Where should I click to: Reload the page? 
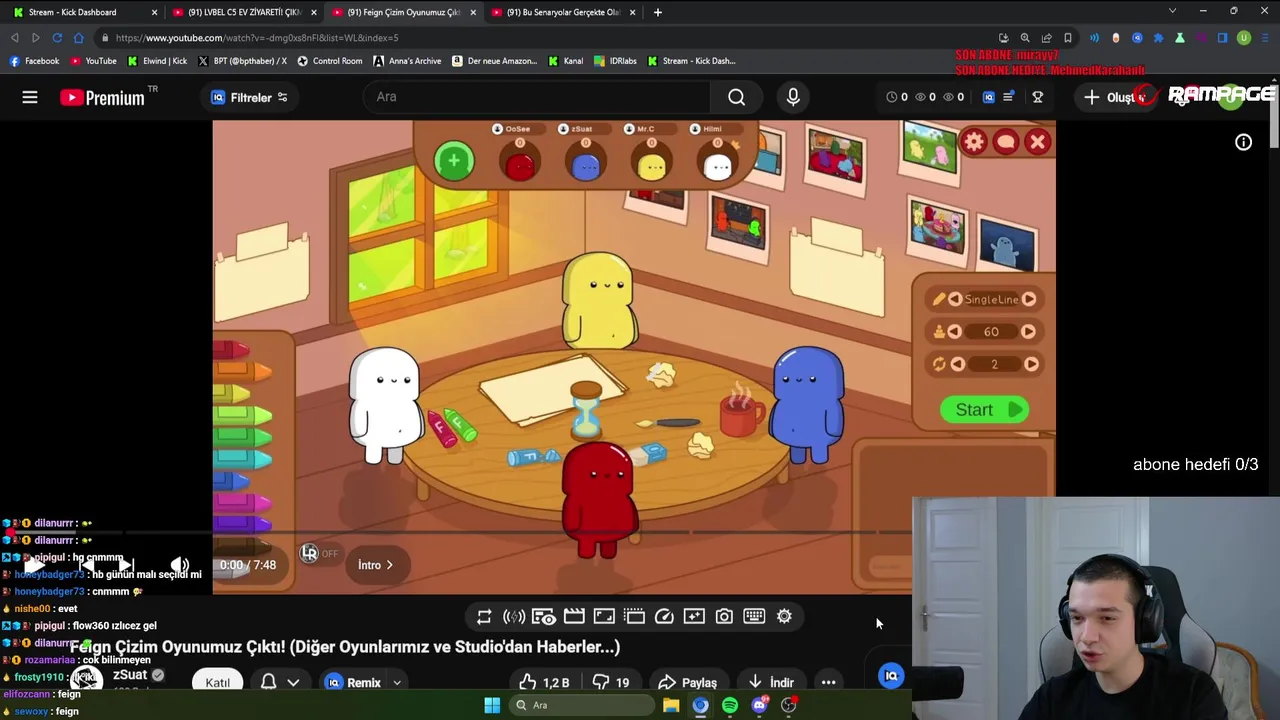[x=57, y=38]
